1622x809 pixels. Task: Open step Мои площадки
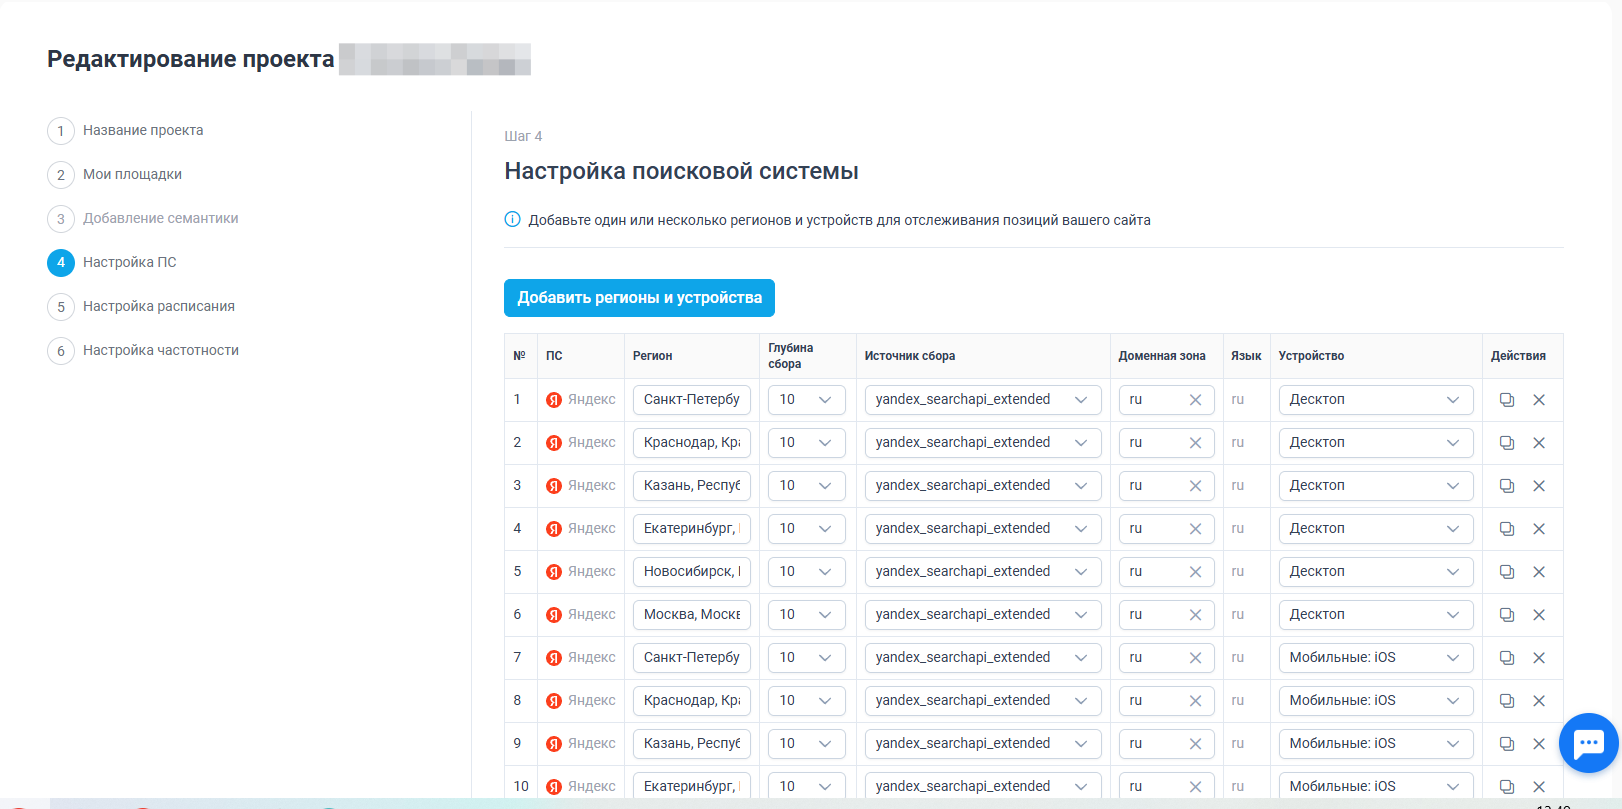(x=132, y=174)
